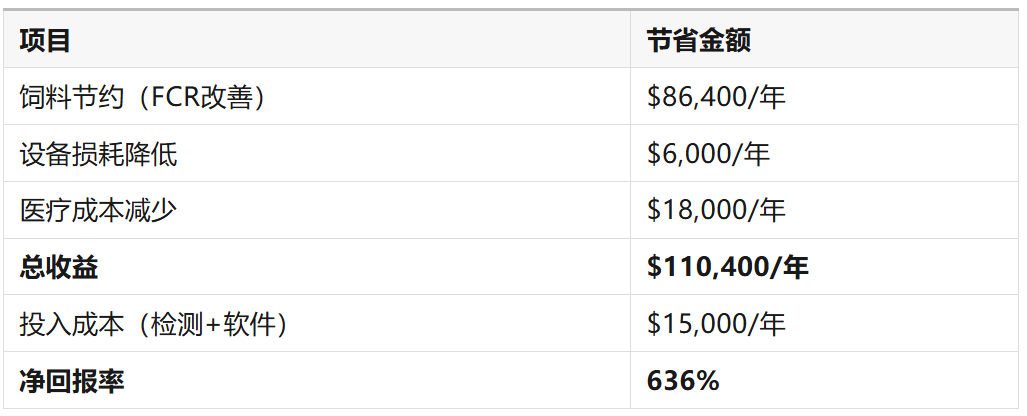
Task: Click the bold 总收益 label
Action: click(59, 268)
